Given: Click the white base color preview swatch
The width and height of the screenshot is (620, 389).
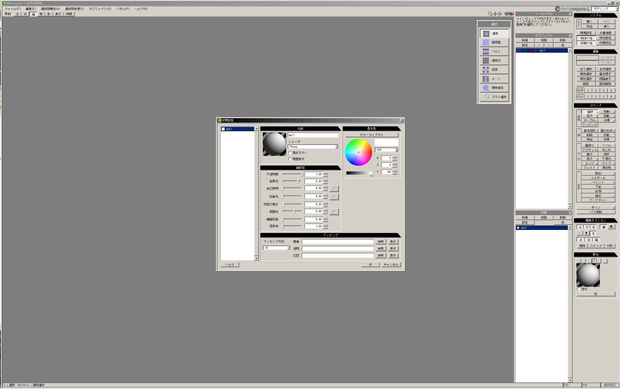Looking at the screenshot, I should coord(386,143).
